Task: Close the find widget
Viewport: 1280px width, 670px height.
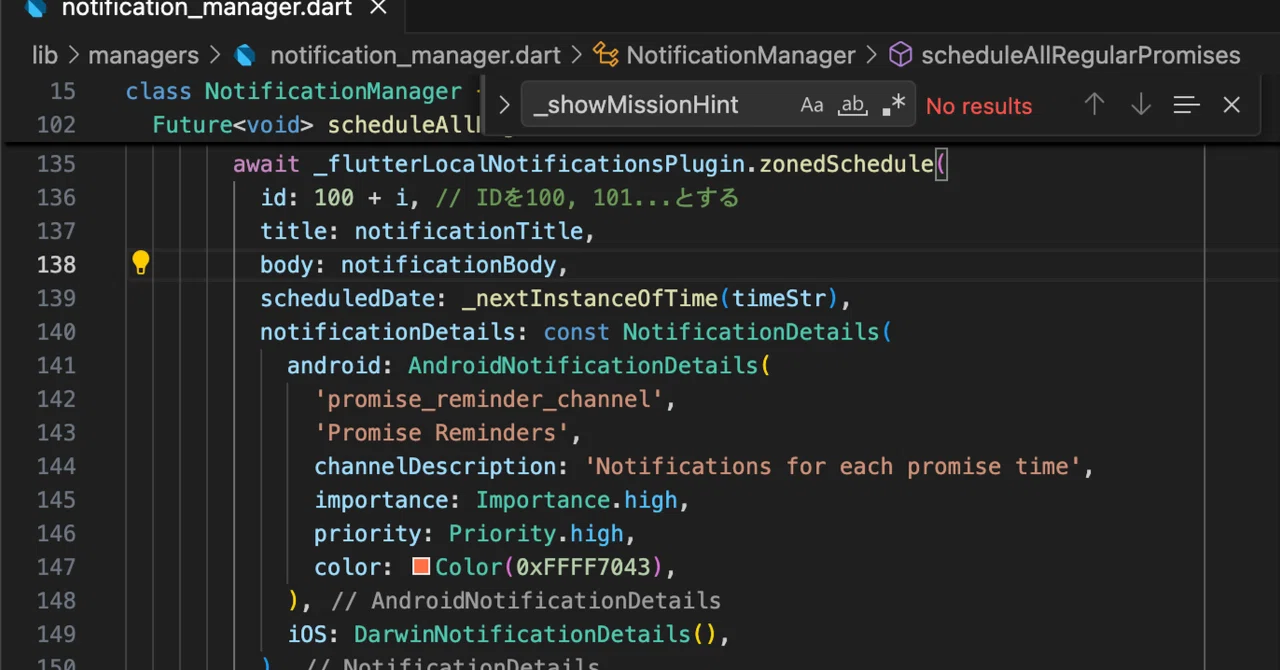Action: 1232,104
